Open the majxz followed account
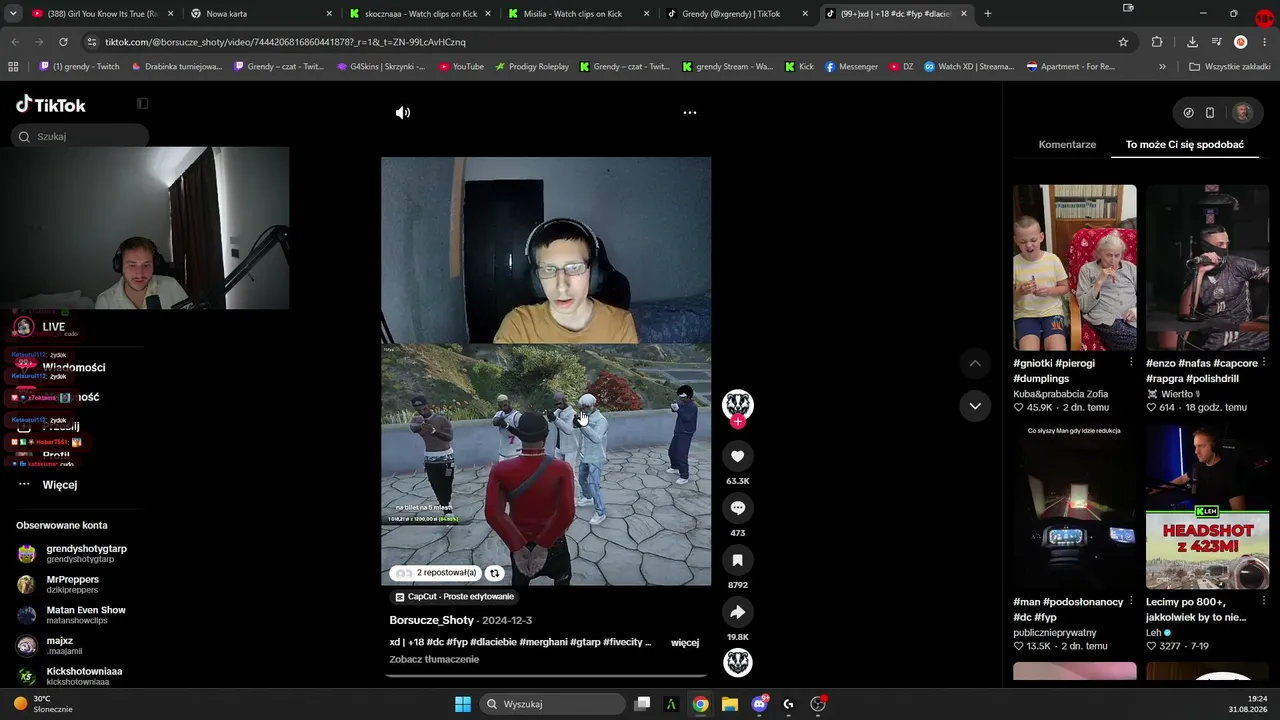Viewport: 1280px width, 720px height. (50, 646)
